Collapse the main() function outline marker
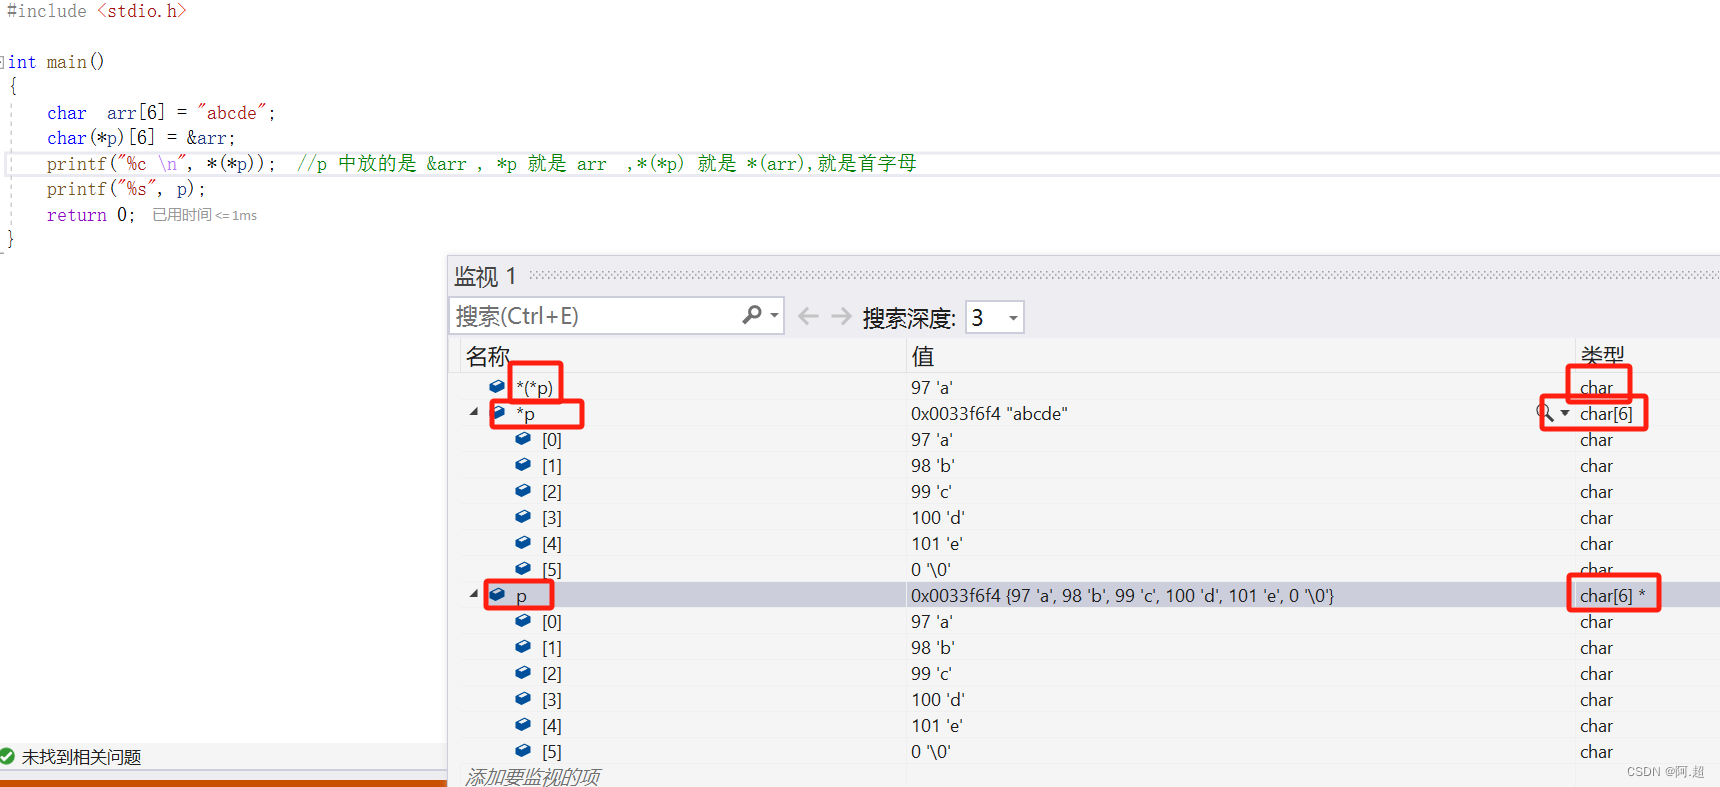The width and height of the screenshot is (1720, 787). (3, 62)
